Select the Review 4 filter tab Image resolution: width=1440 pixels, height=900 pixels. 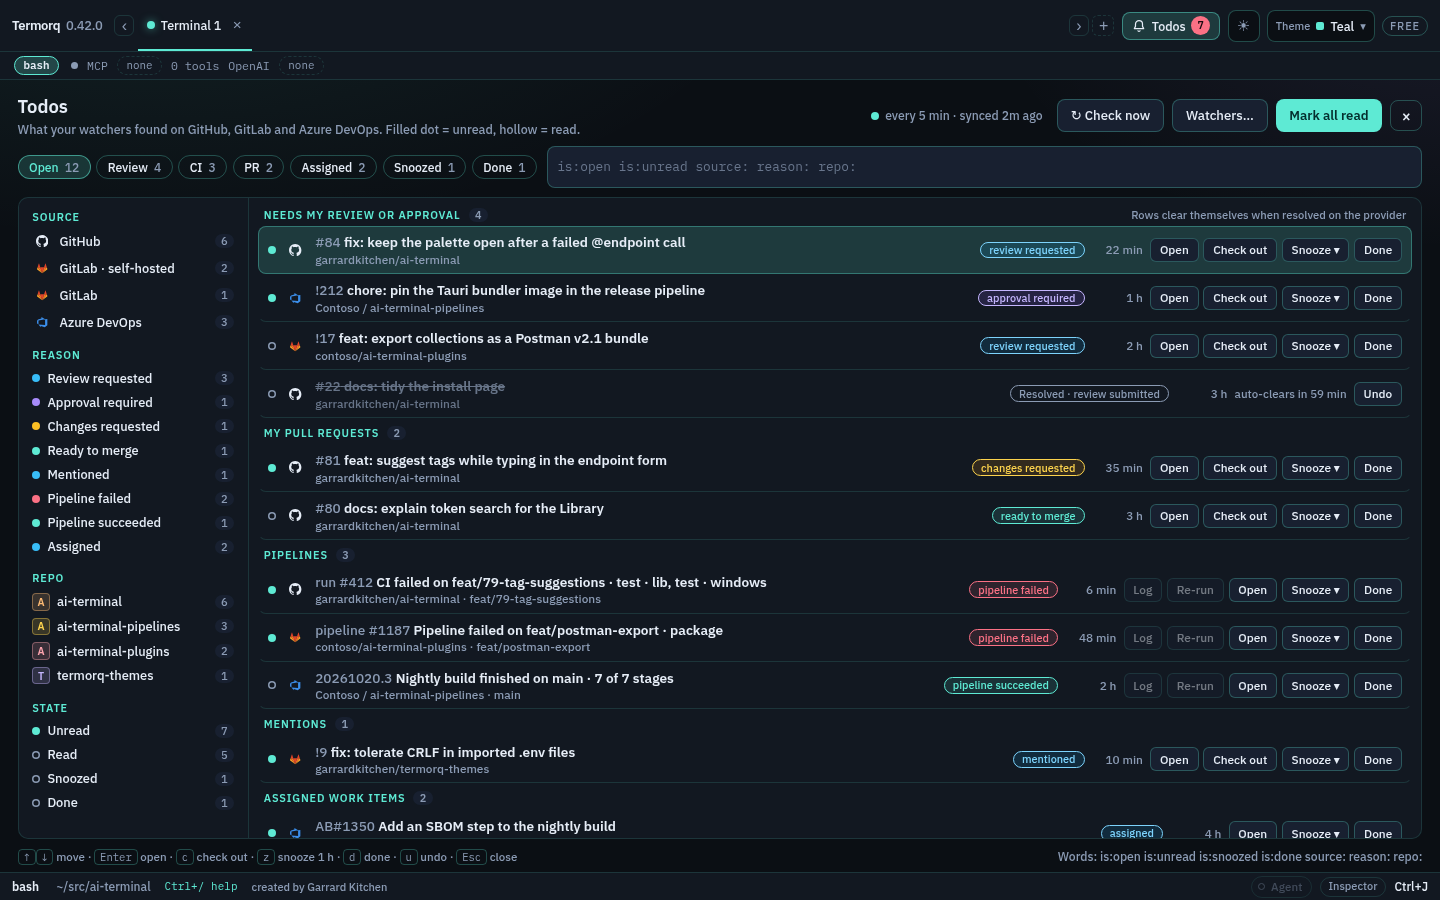pos(134,167)
